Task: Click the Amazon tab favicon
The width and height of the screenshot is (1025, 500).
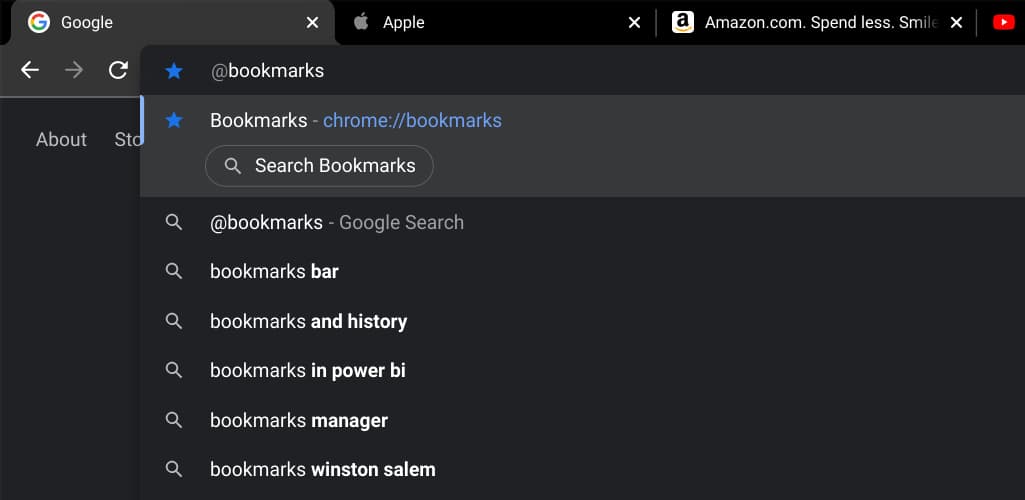Action: (683, 22)
